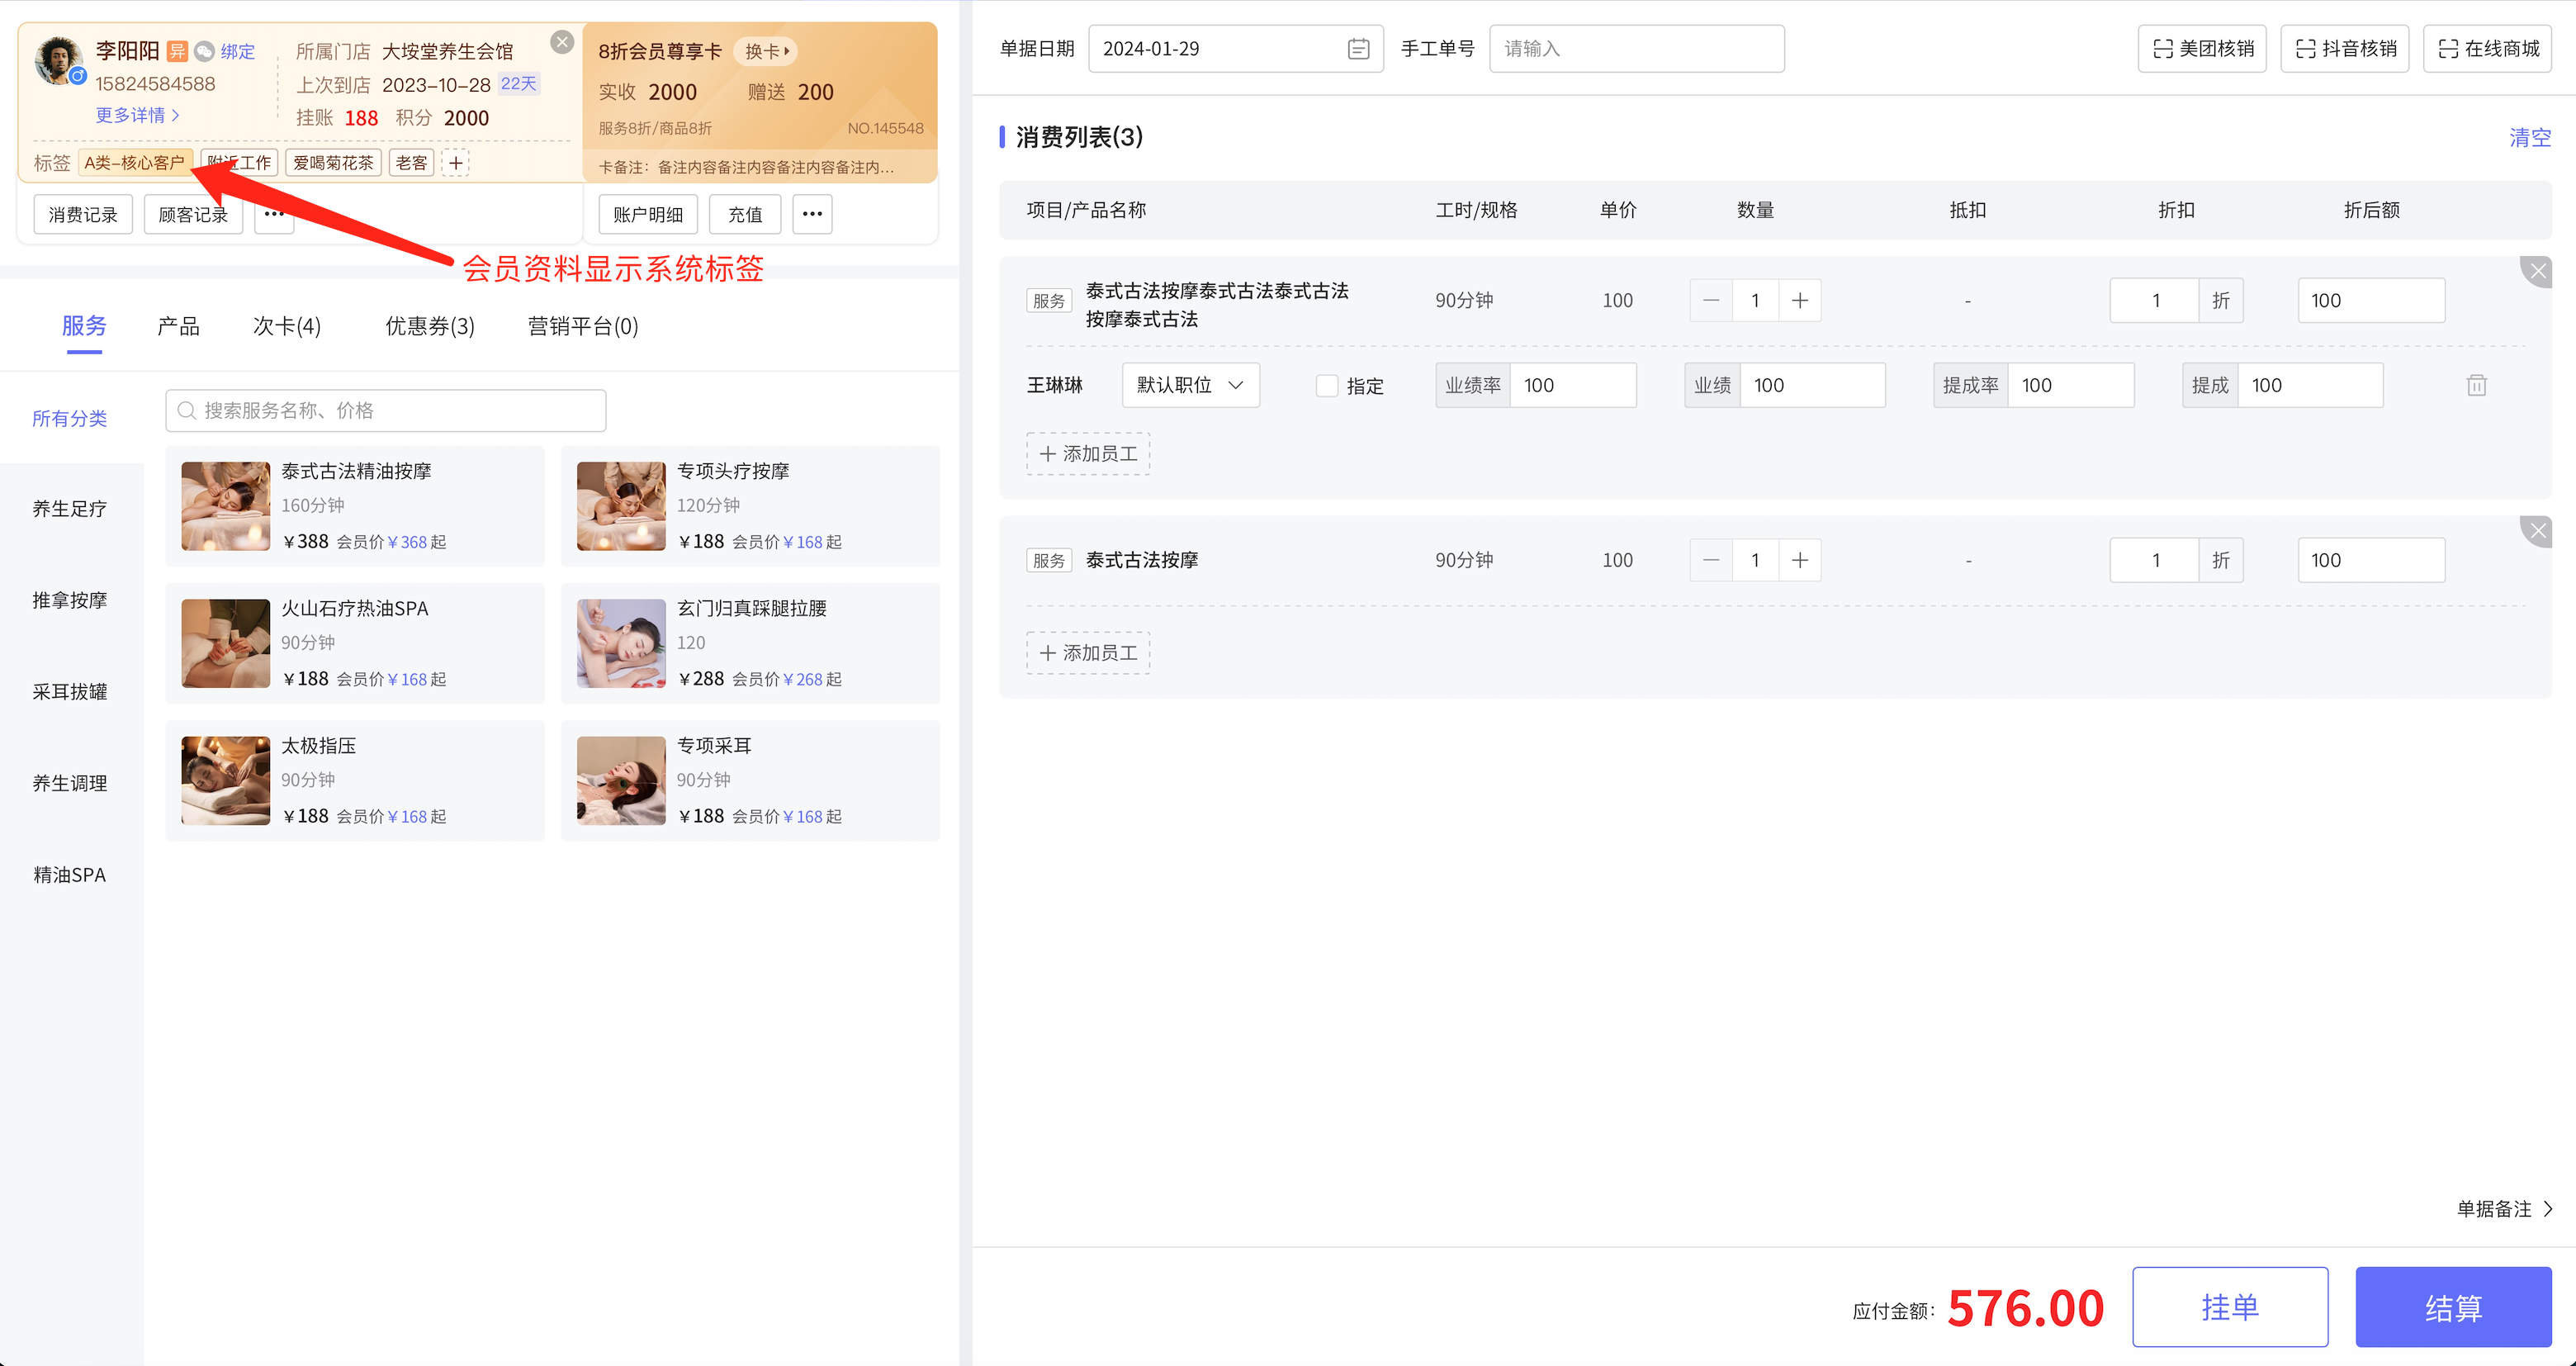This screenshot has width=2576, height=1366.
Task: Increase quantity of first service item
Action: pyautogui.click(x=1799, y=300)
